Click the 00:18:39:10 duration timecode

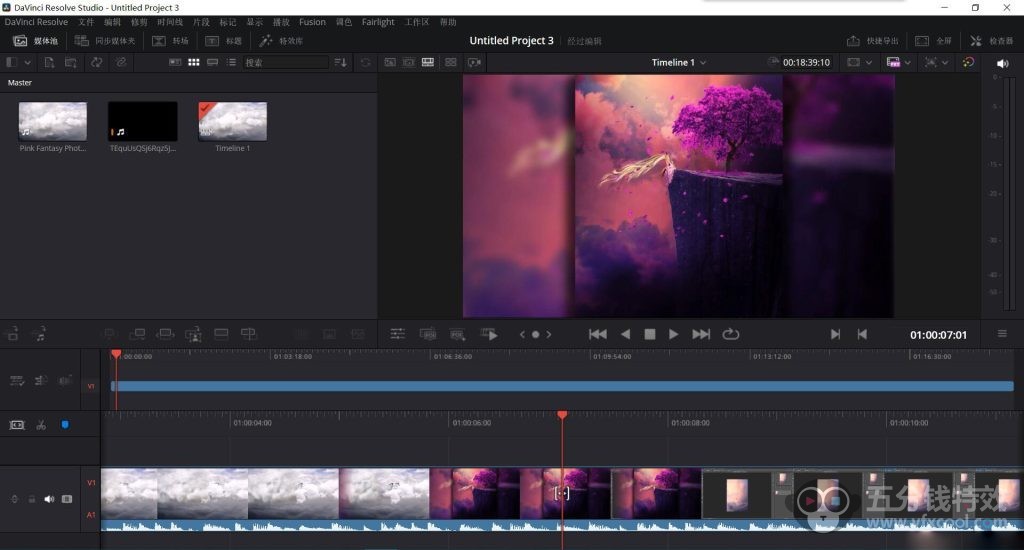tap(807, 63)
